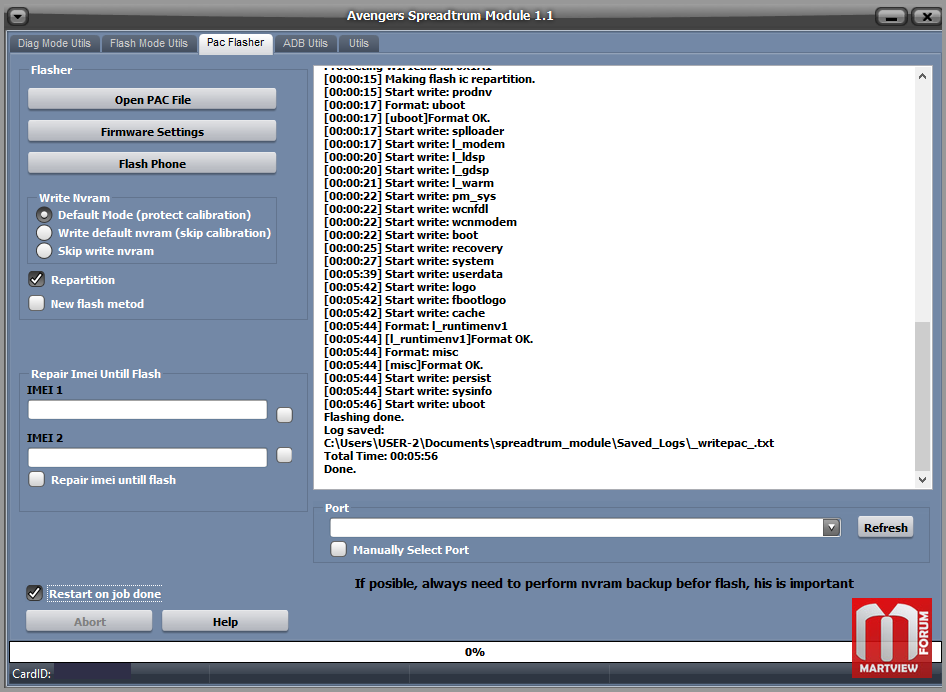
Task: Switch to the Diag Mode Utils tab
Action: (54, 43)
